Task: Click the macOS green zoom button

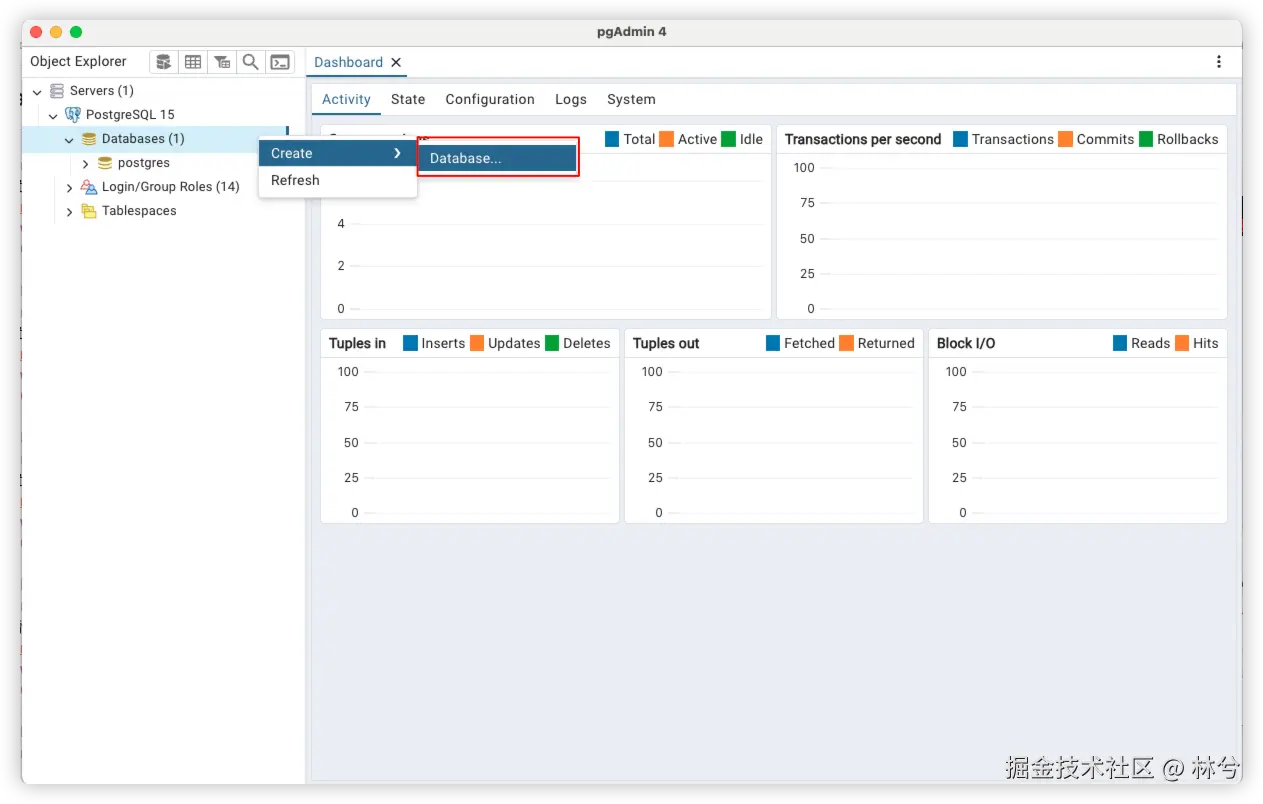Action: pos(76,32)
